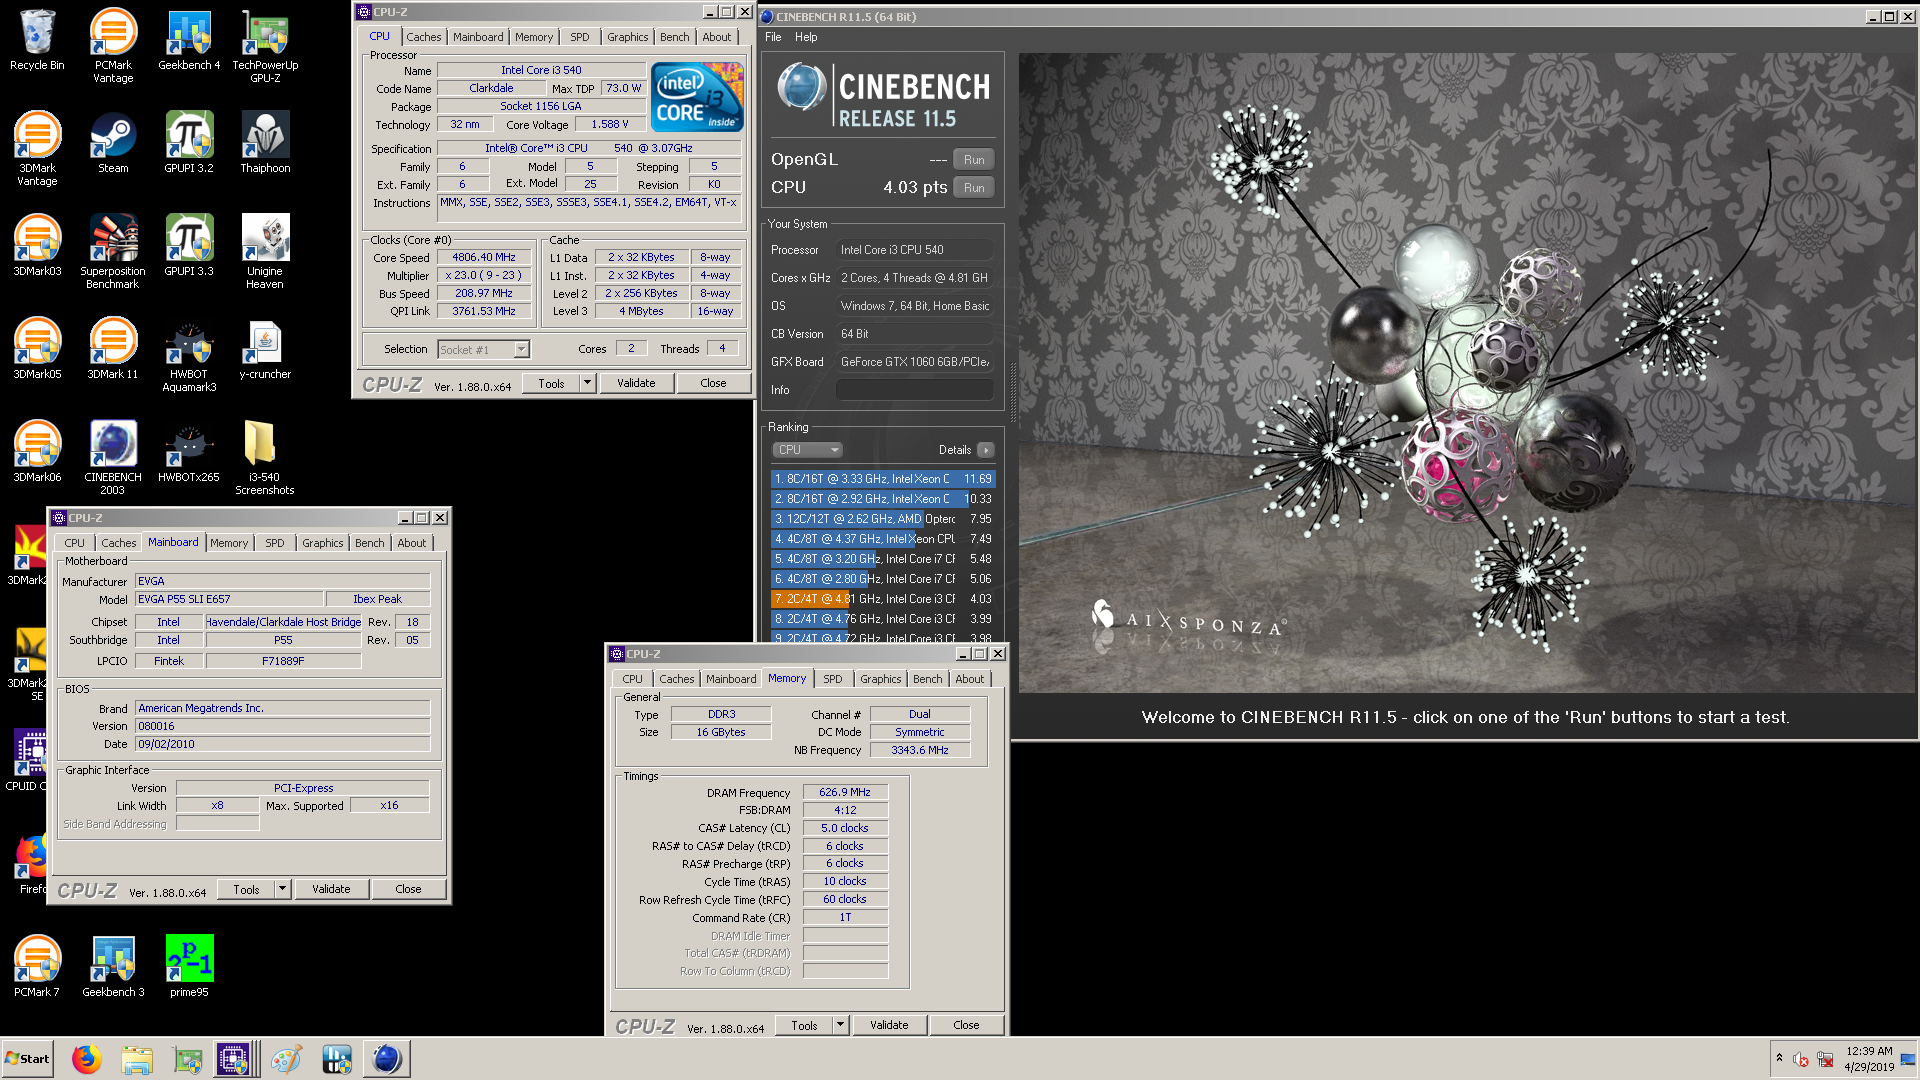This screenshot has height=1080, width=1920.
Task: Click Close in the Mainboard CPU-Z window
Action: [408, 889]
